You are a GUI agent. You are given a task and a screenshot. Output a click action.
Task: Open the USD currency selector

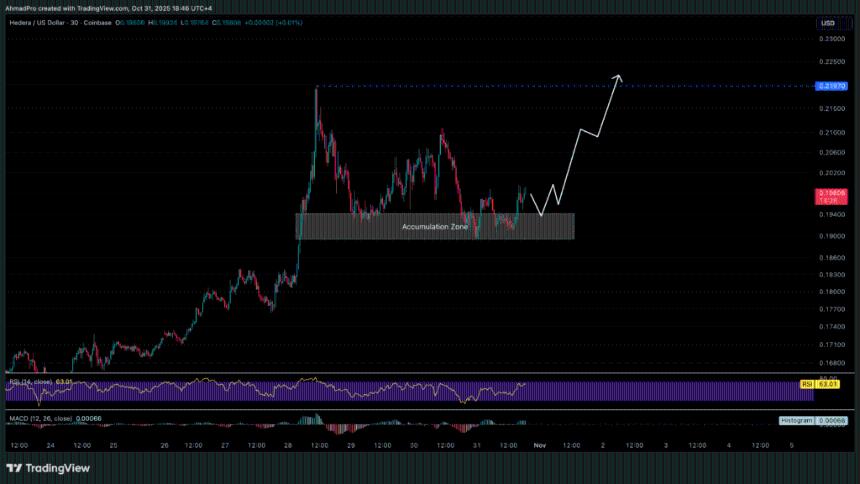[828, 23]
